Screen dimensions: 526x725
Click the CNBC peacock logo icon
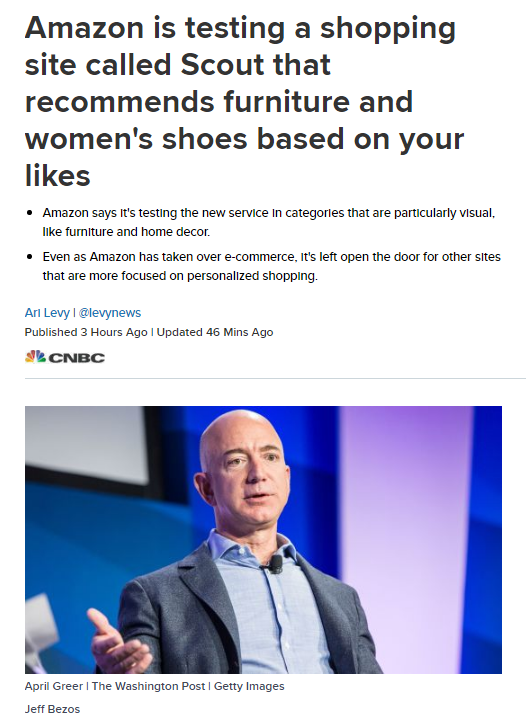click(35, 357)
